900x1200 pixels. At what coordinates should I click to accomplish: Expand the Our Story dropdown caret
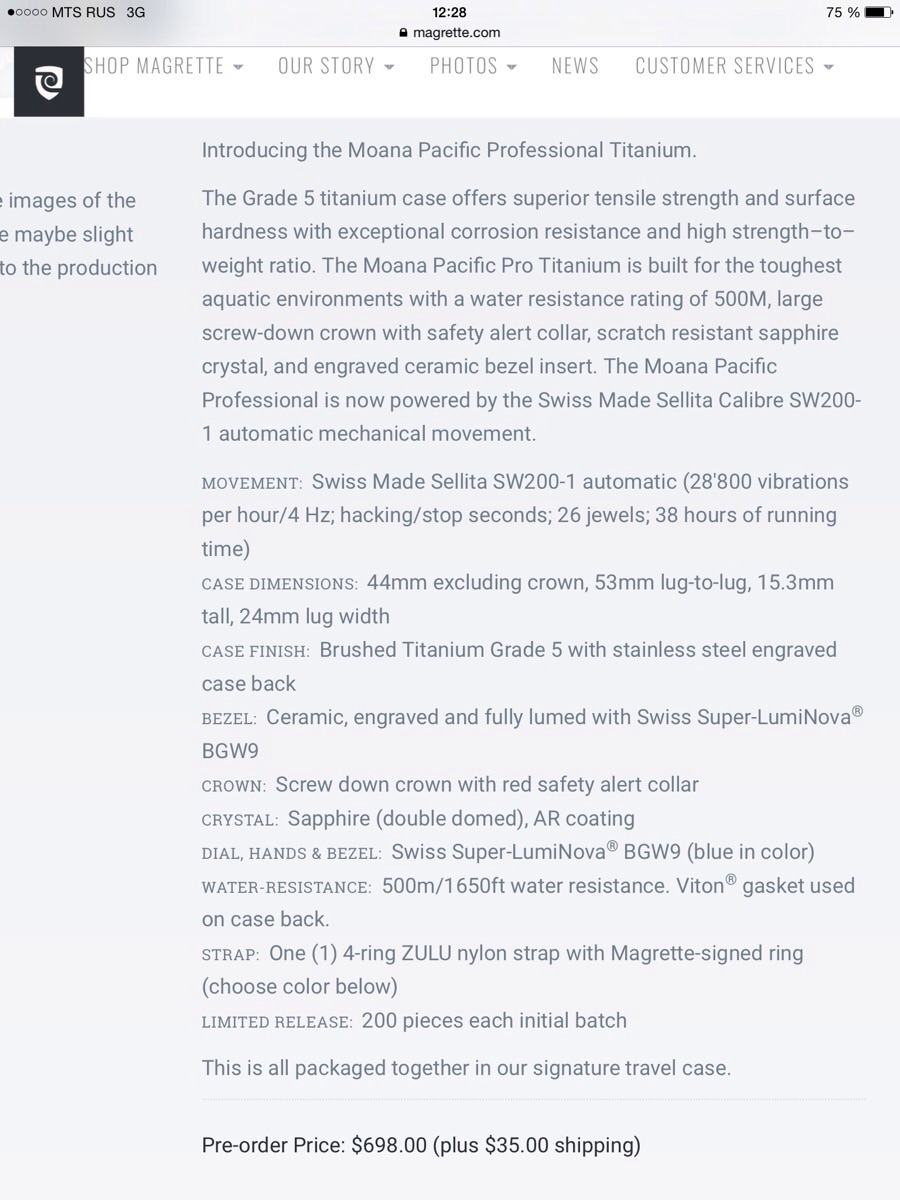[389, 68]
